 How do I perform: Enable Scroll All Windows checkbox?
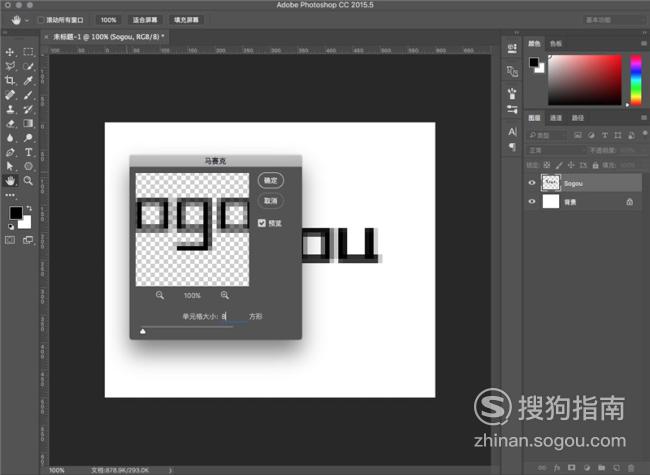tap(41, 20)
